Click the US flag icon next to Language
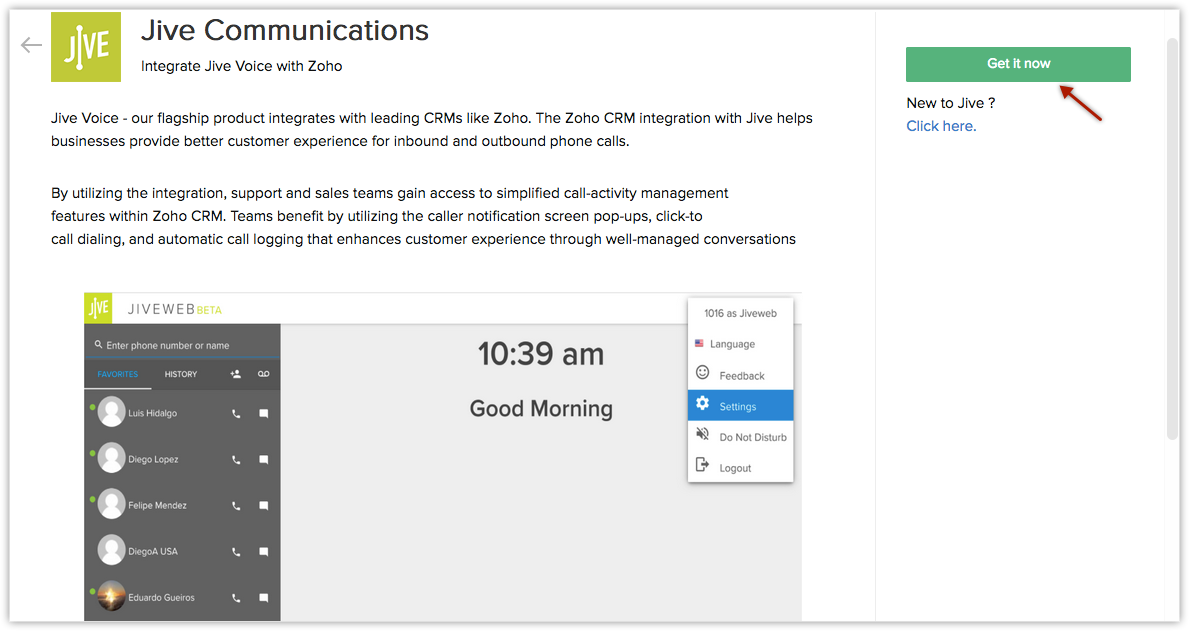Screen dimensions: 1189x631 click(699, 344)
